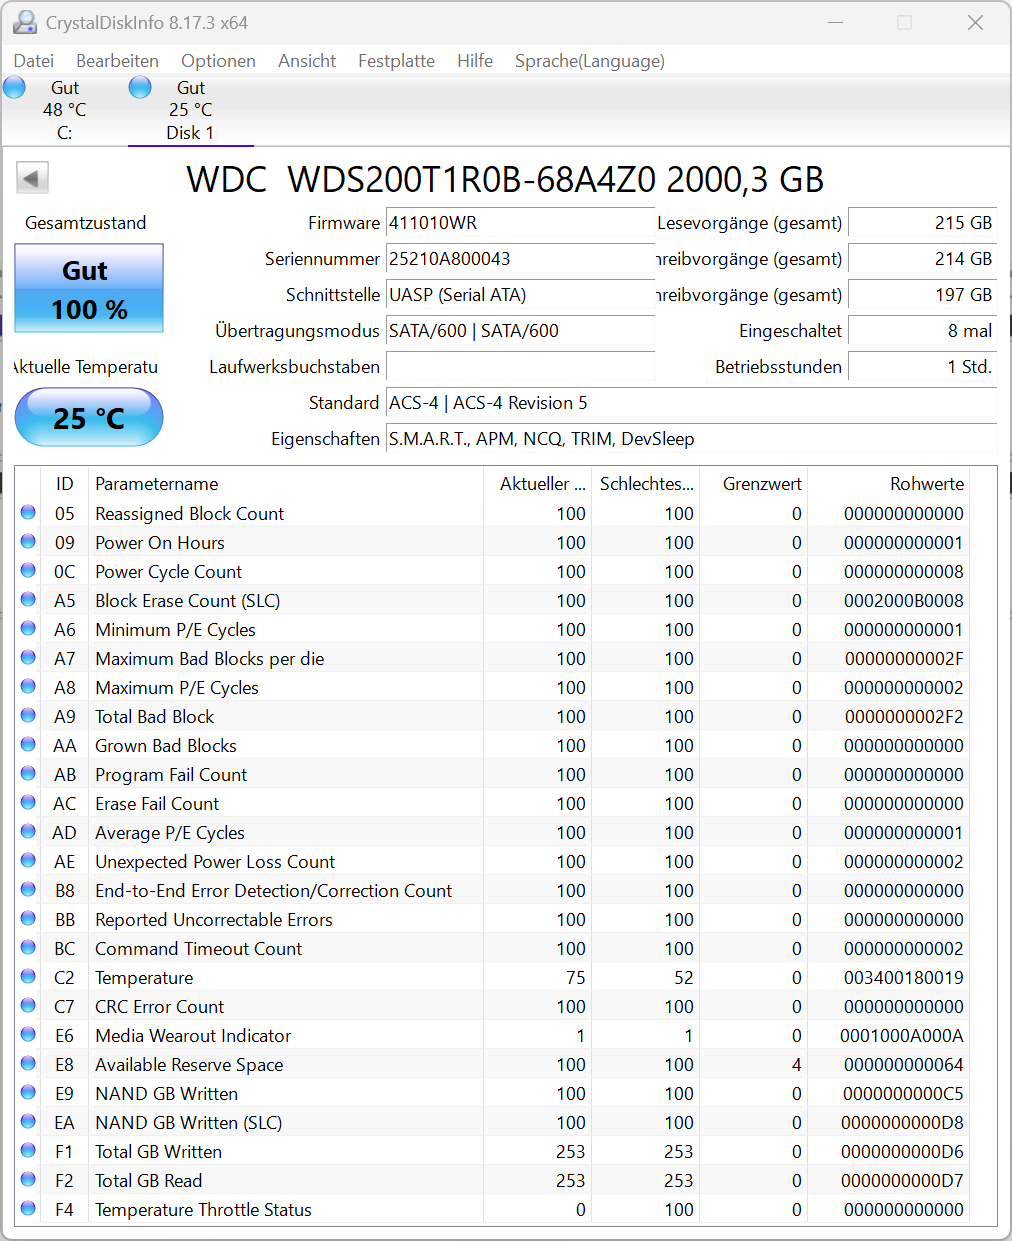Viewport: 1012px width, 1241px height.
Task: Open the Sprache(Language) menu
Action: coord(590,61)
